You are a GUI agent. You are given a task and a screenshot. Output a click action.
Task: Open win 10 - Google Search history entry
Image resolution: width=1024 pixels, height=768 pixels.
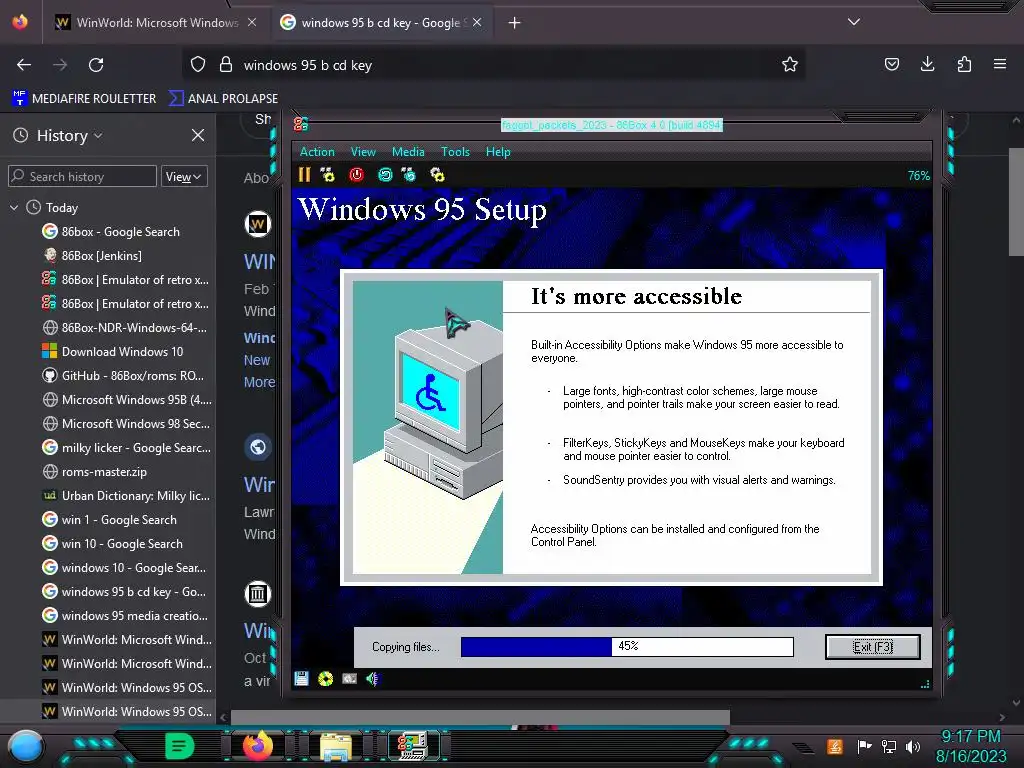click(112, 544)
